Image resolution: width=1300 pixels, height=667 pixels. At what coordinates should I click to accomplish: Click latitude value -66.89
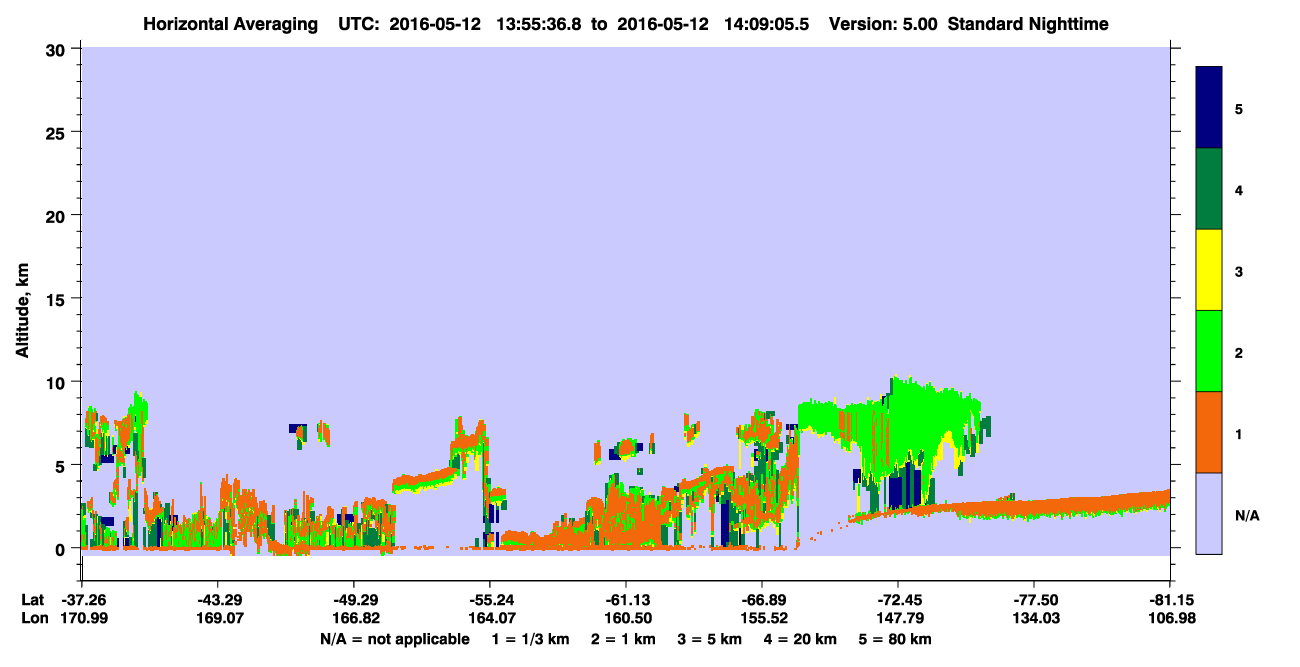point(762,599)
